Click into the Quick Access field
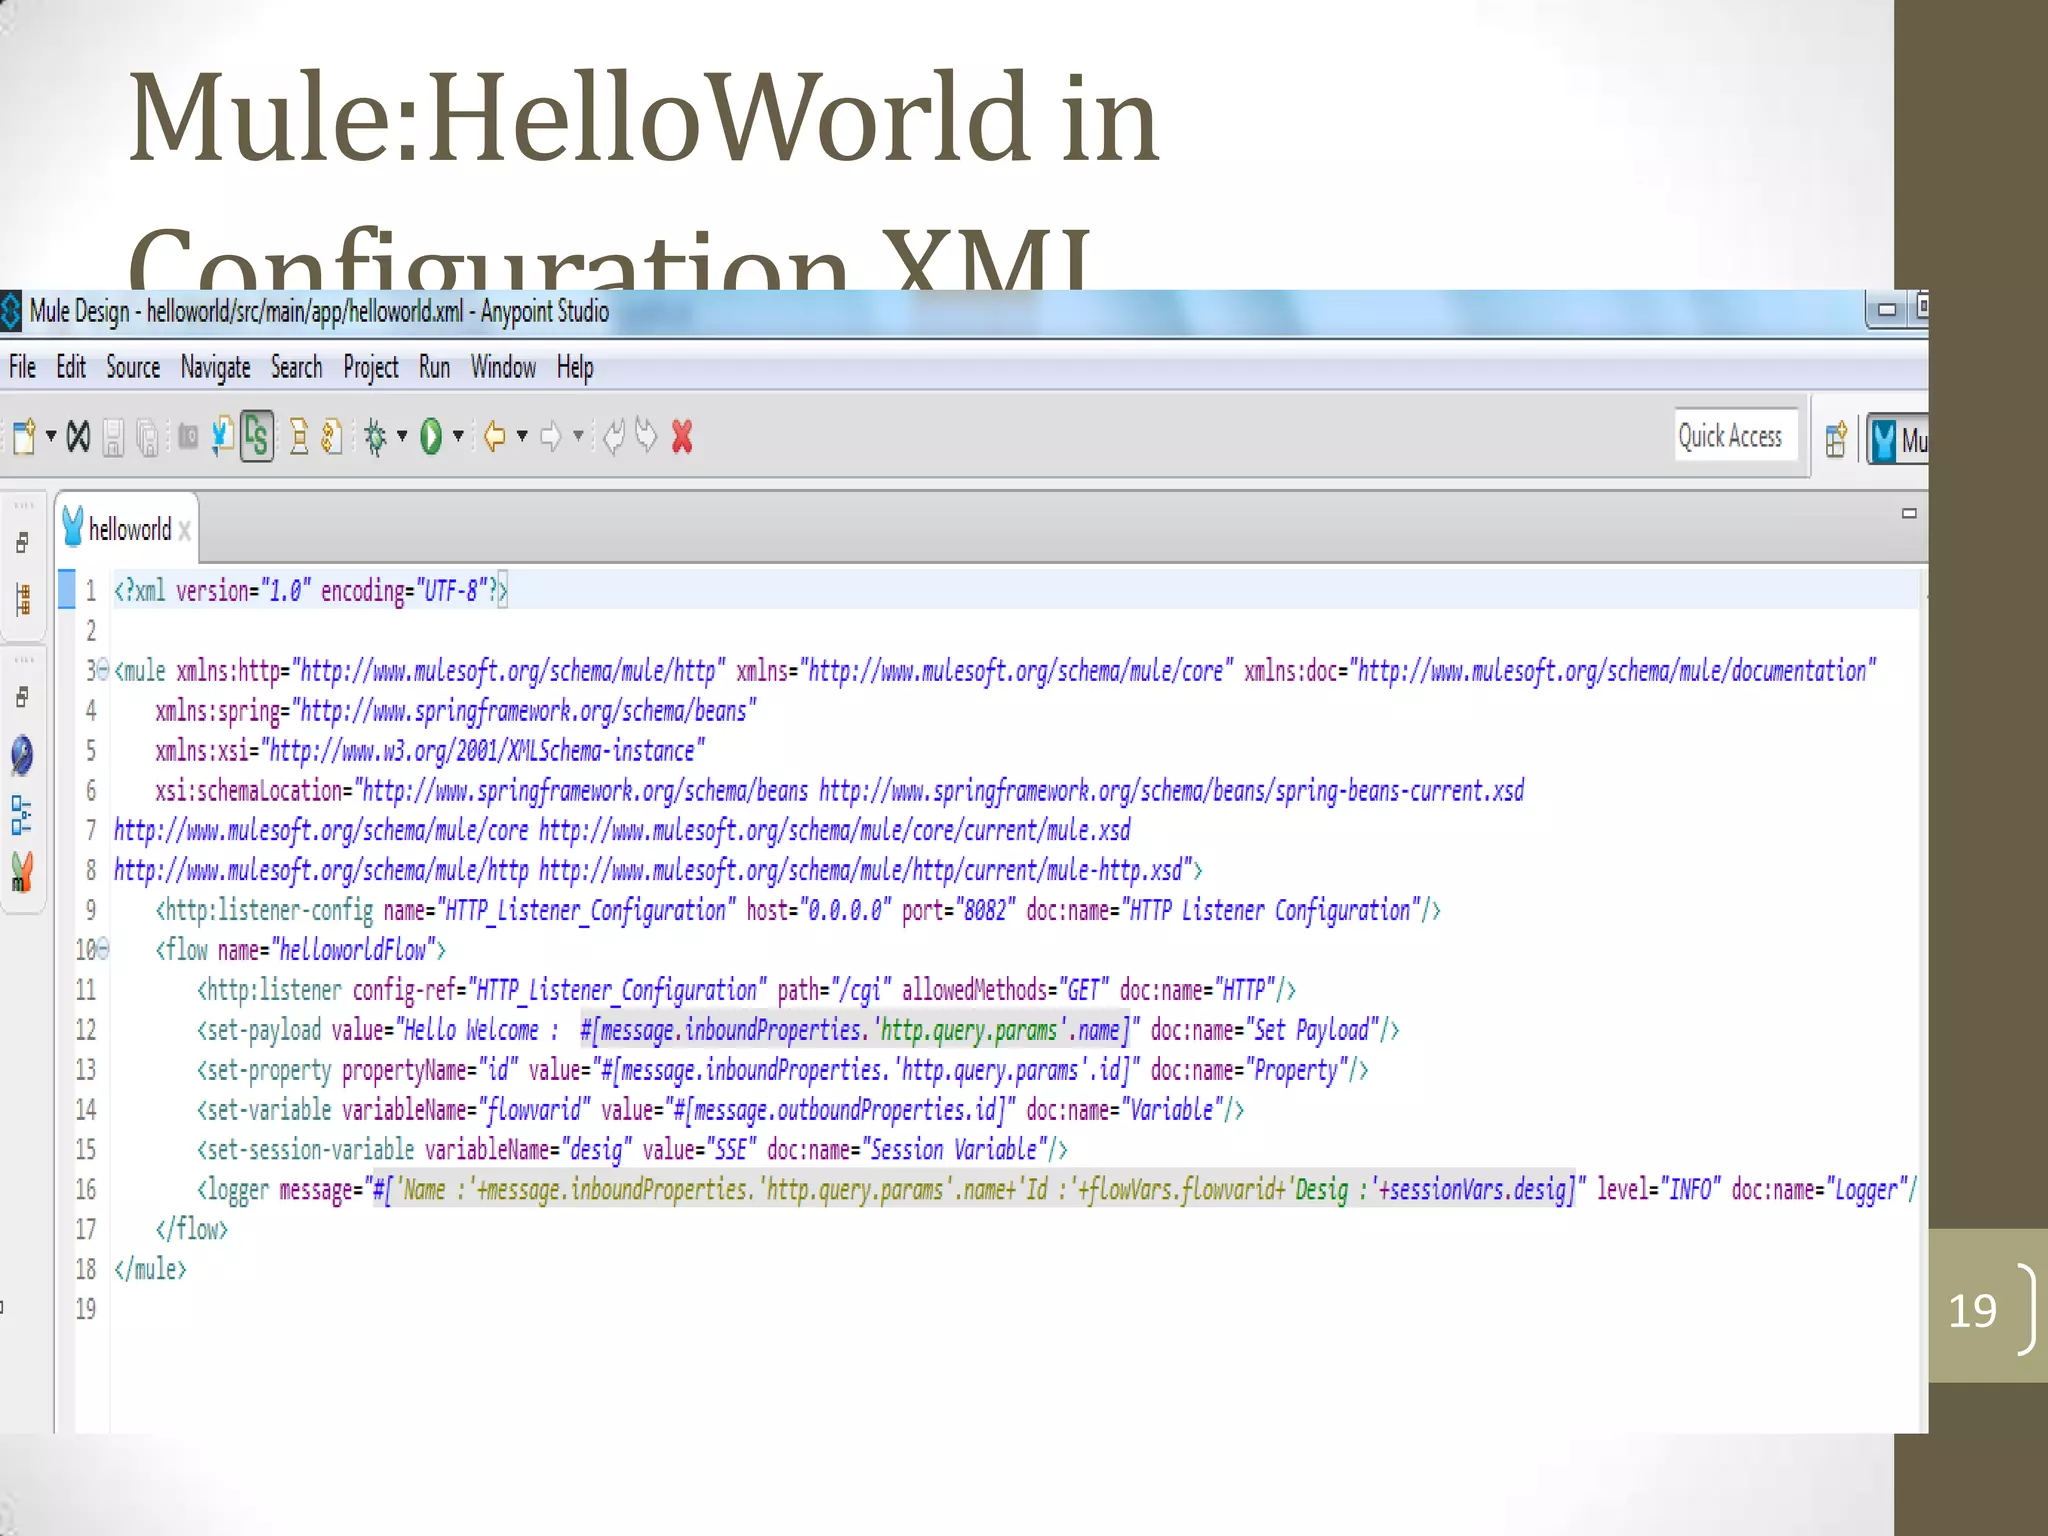 pos(1735,436)
